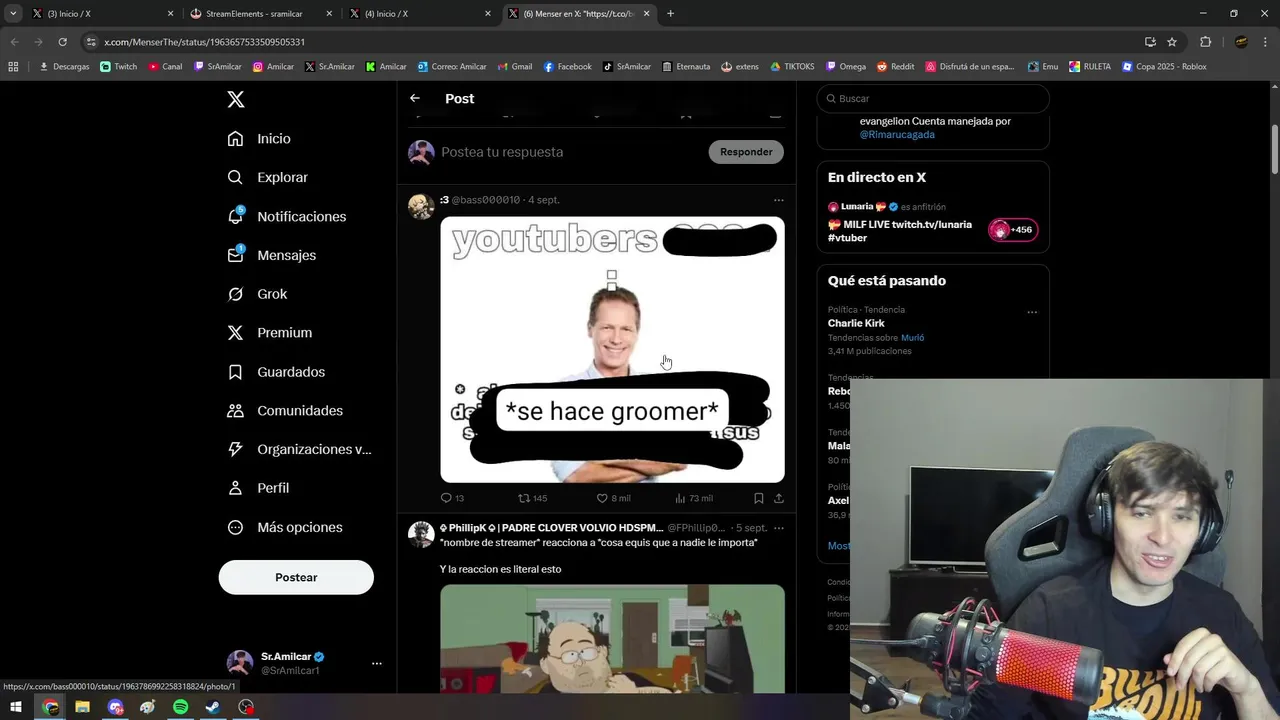
Task: Open File Explorer from the taskbar
Action: (x=82, y=707)
